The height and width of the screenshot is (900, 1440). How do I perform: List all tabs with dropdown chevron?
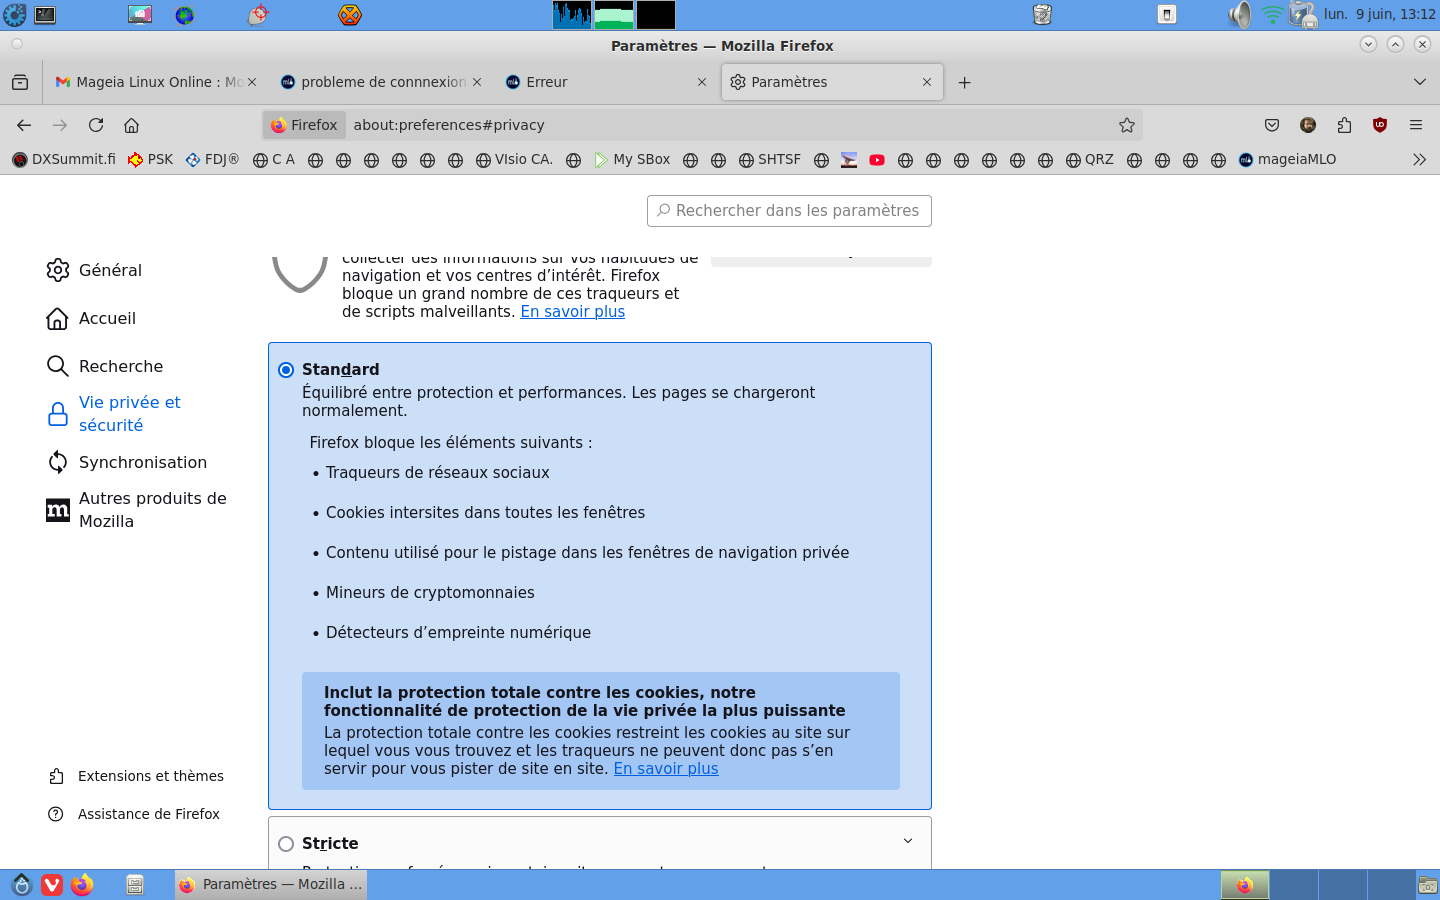pyautogui.click(x=1420, y=82)
